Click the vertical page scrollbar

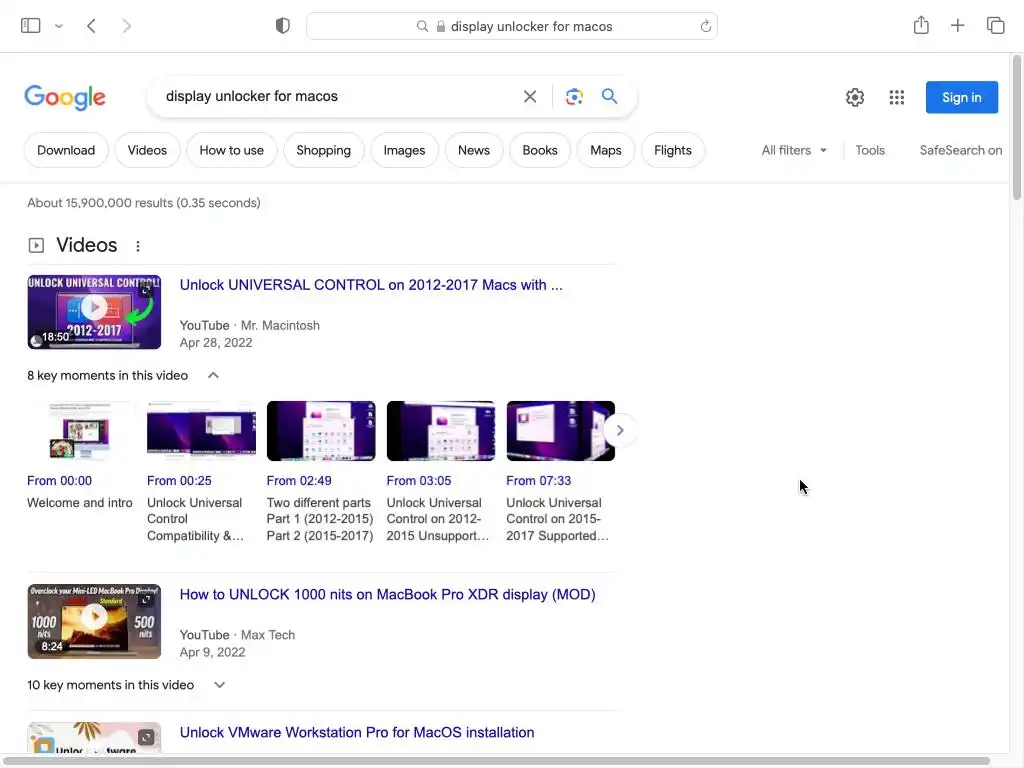click(1016, 128)
